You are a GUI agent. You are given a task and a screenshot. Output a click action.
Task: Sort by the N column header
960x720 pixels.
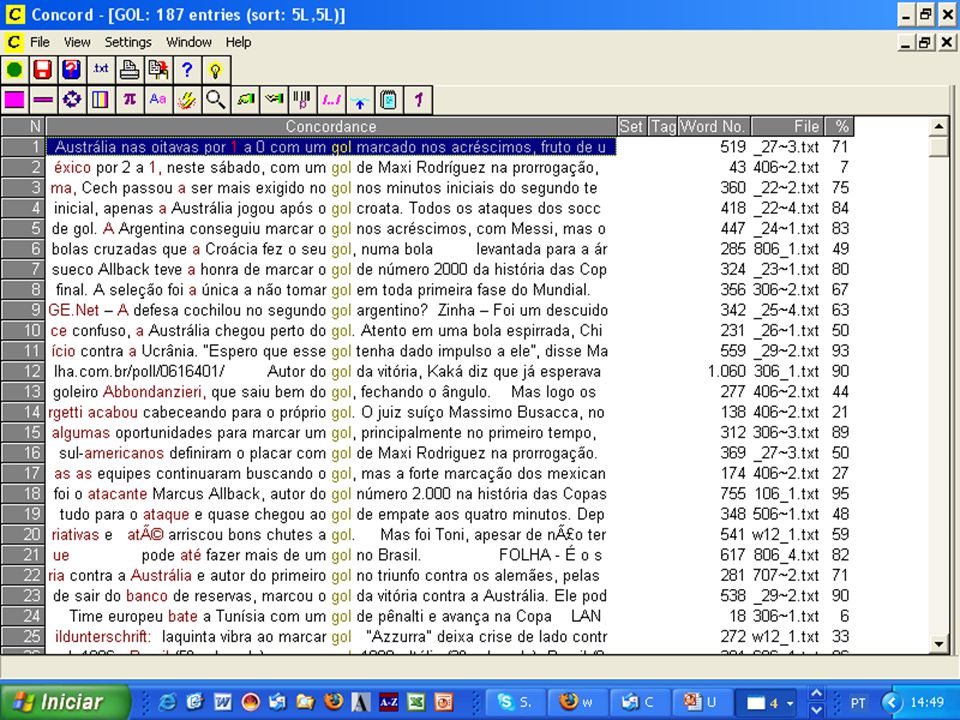[23, 127]
